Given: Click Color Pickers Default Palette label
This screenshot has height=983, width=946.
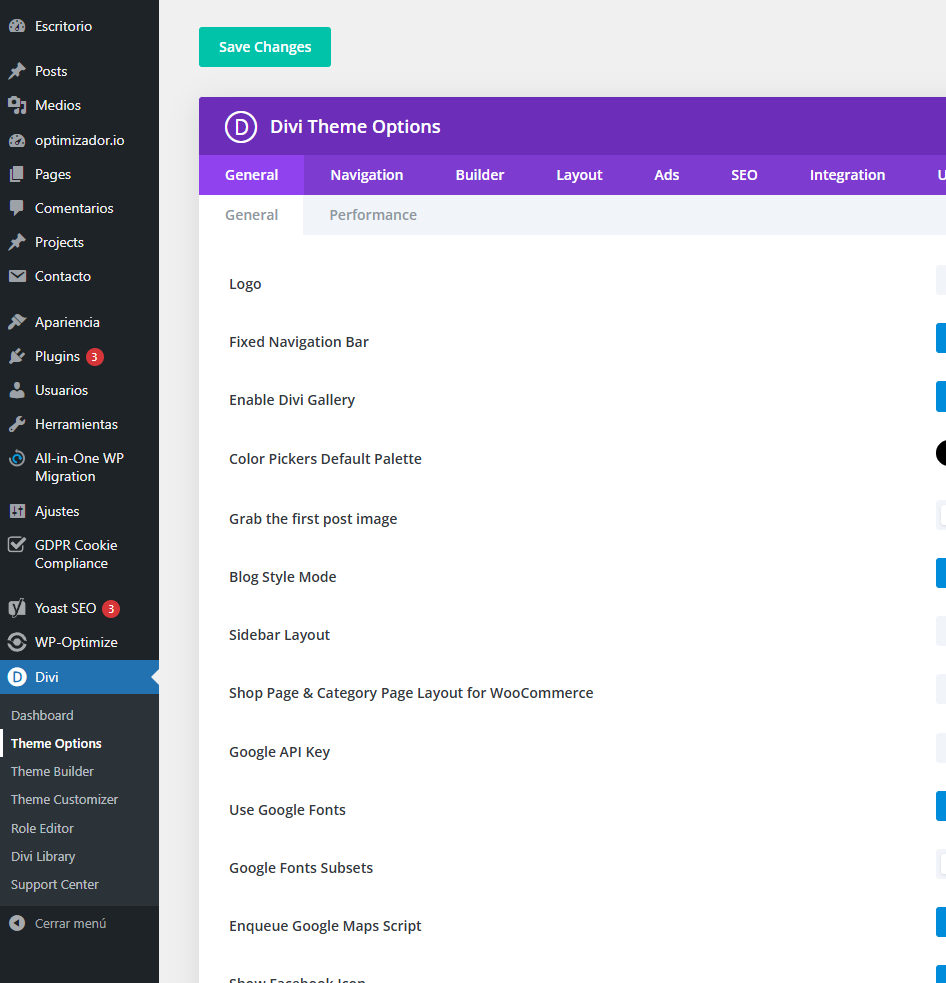Looking at the screenshot, I should click(x=325, y=459).
